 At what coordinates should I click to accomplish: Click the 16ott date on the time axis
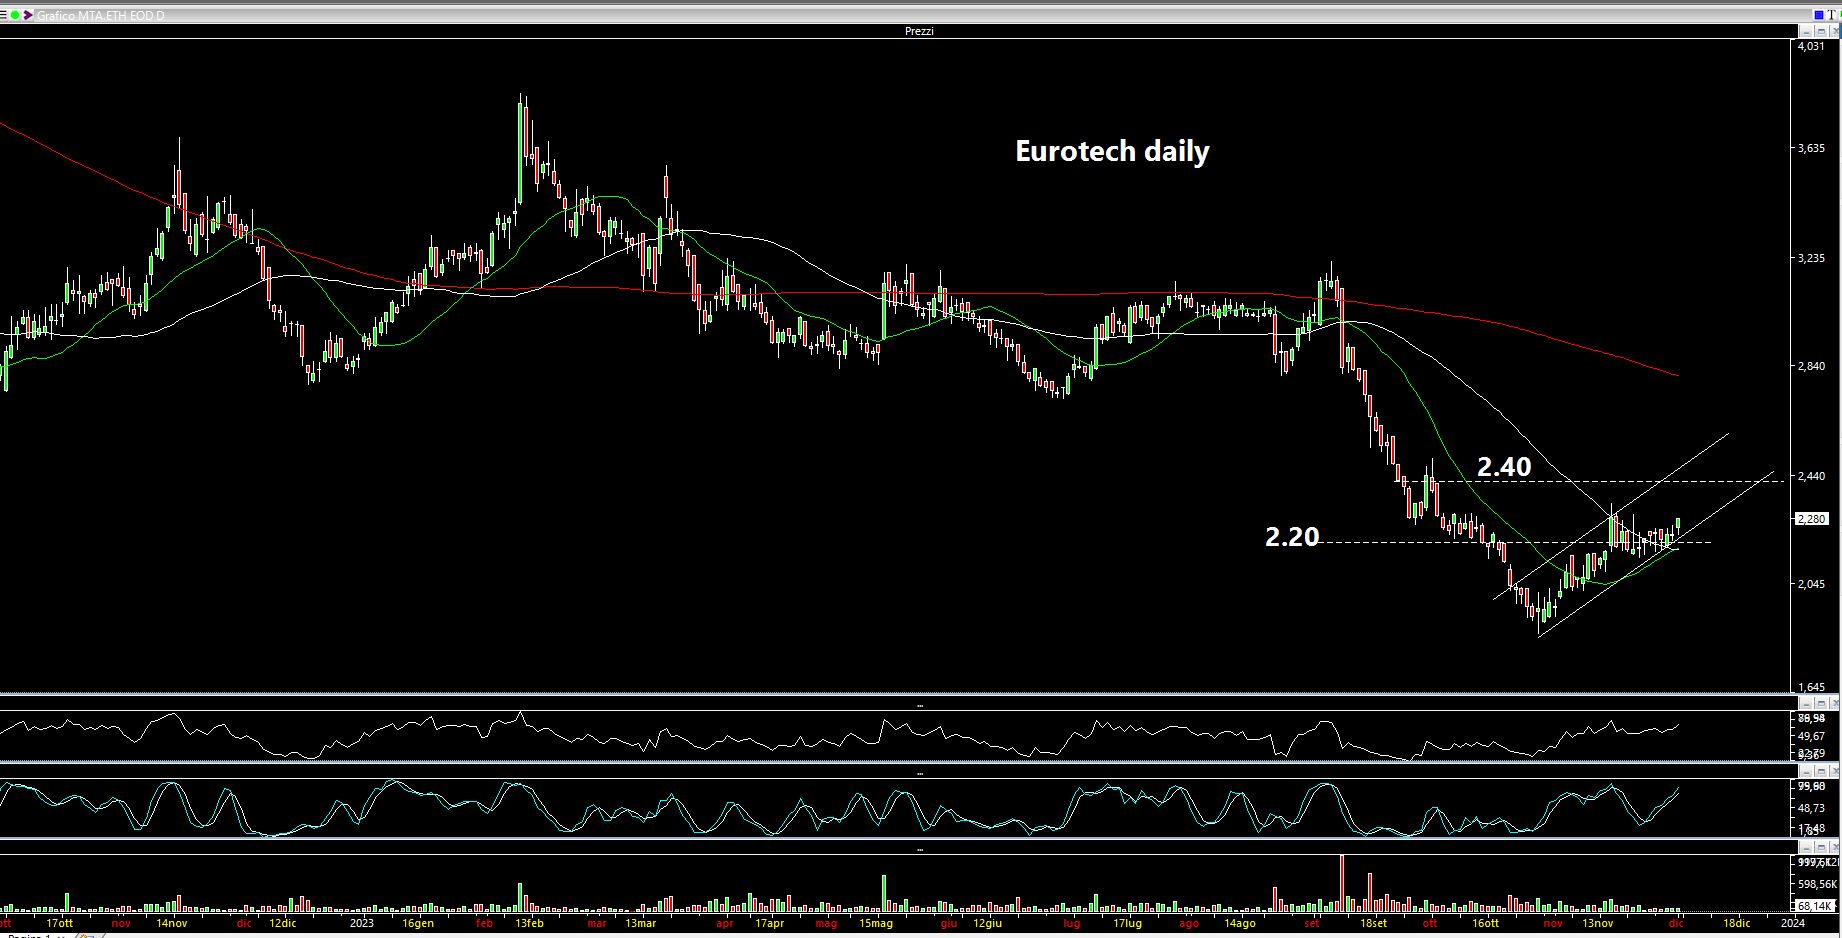(1486, 923)
